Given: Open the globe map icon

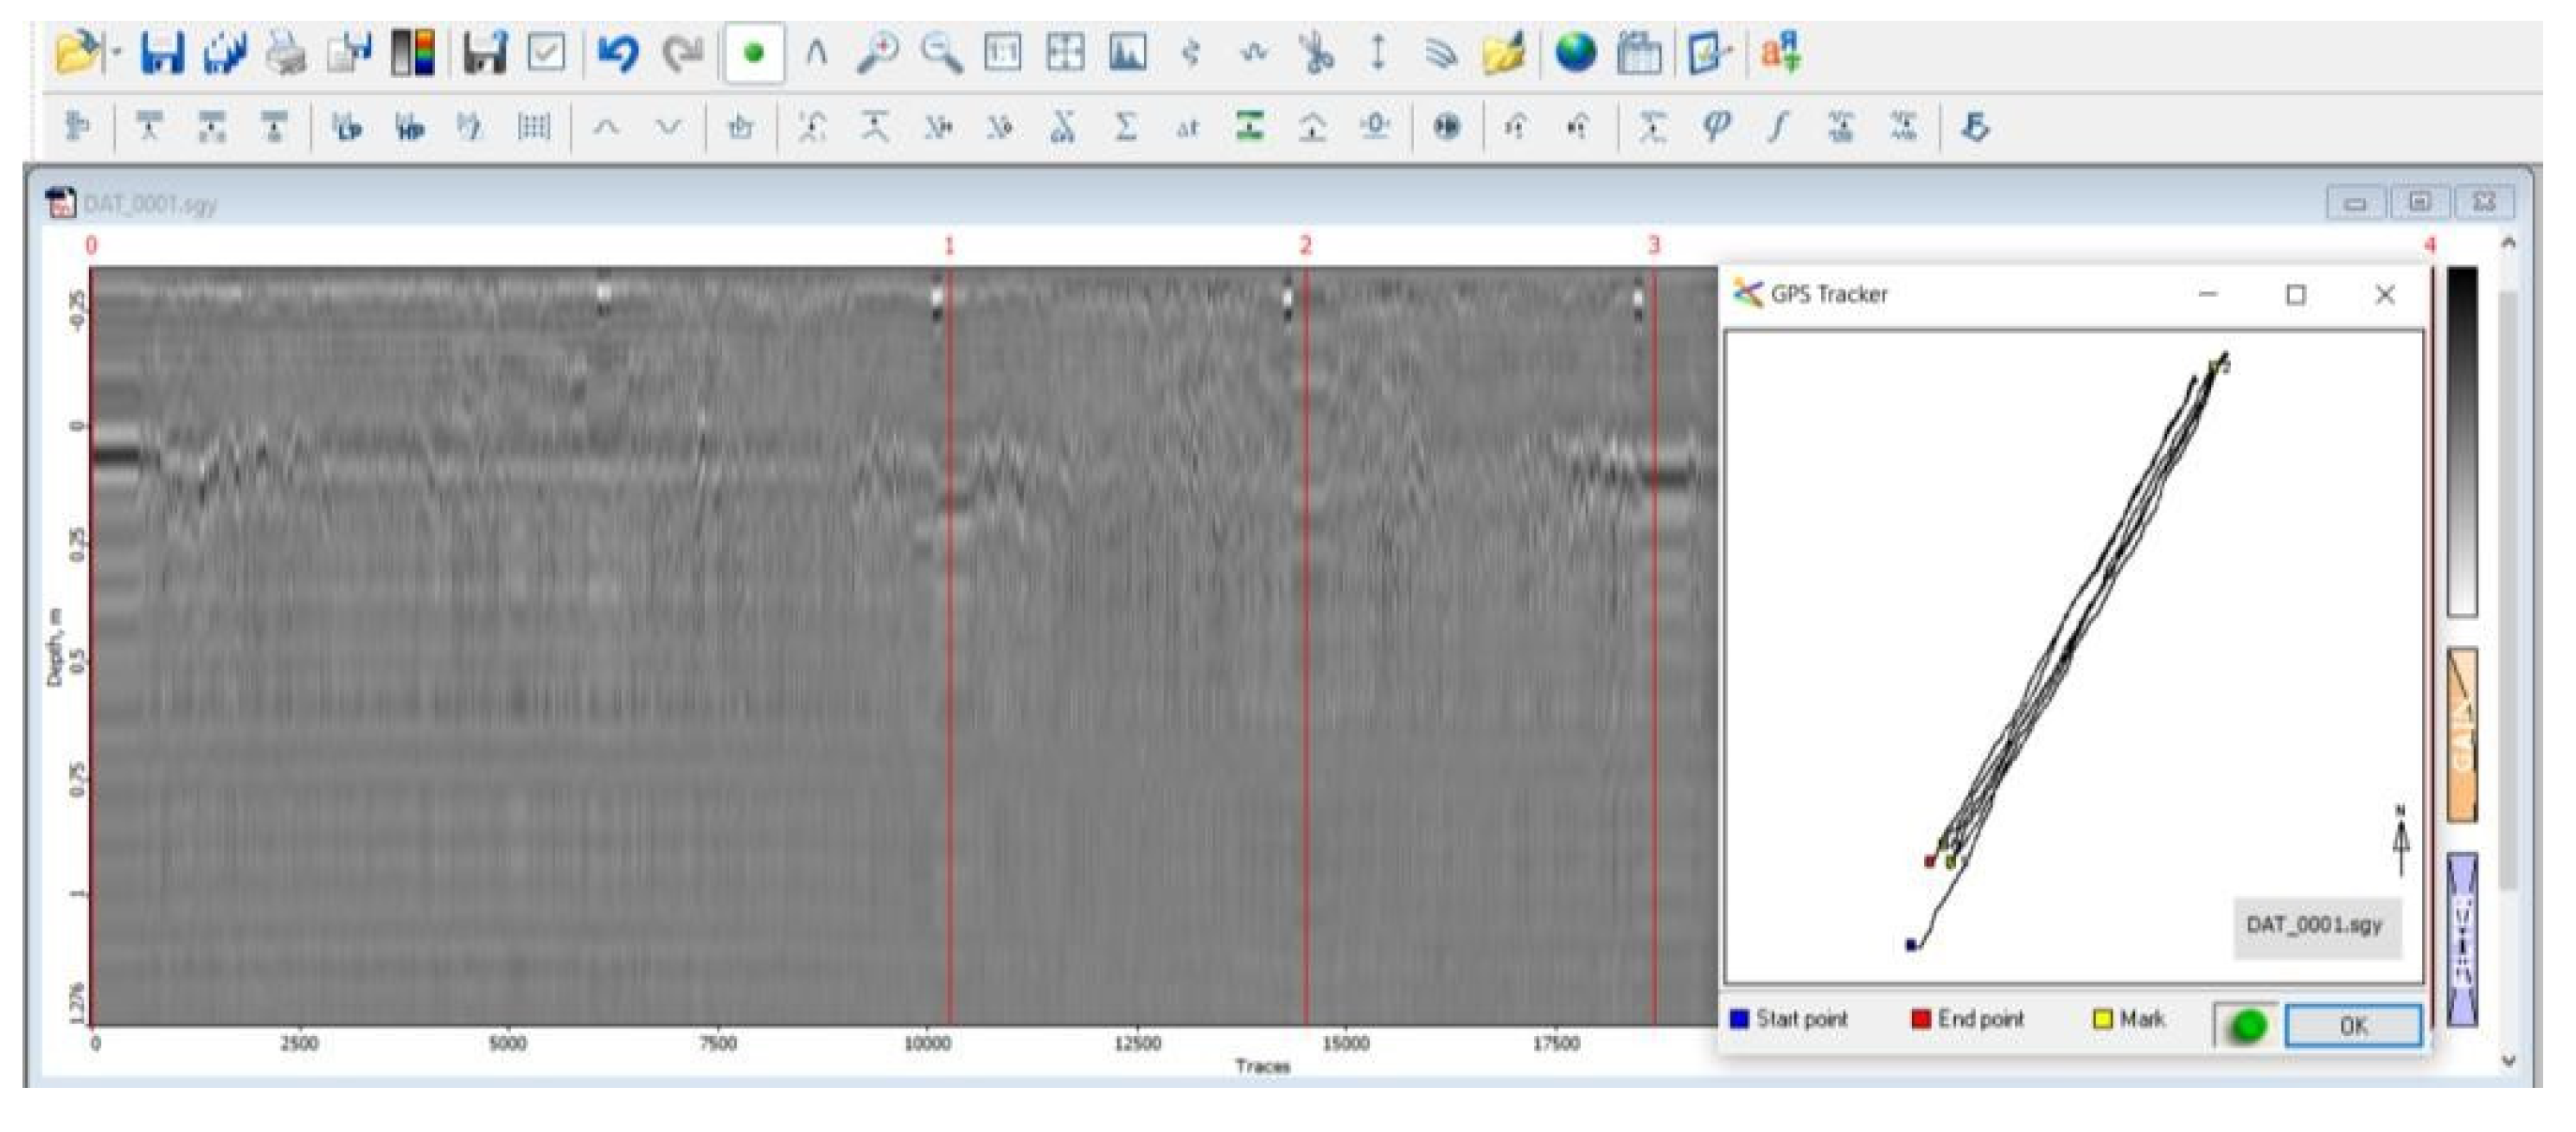Looking at the screenshot, I should [1575, 53].
